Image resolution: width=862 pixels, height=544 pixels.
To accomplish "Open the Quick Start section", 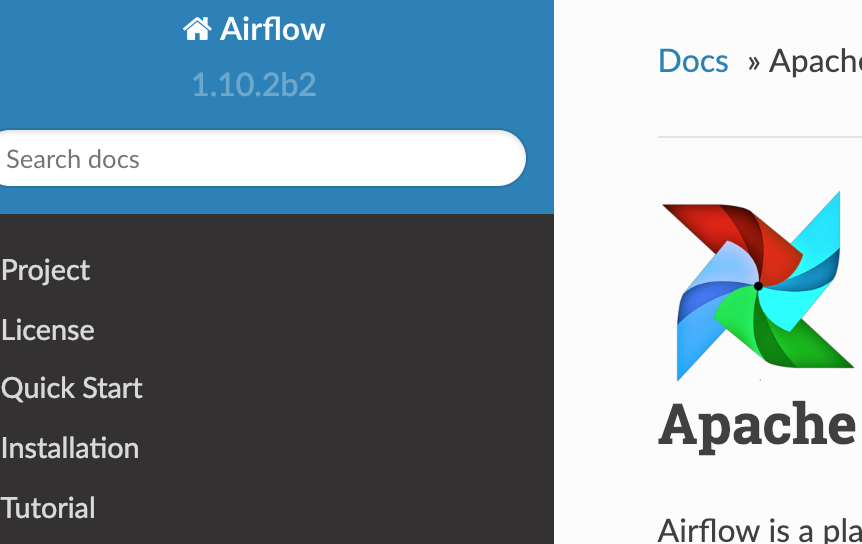I will point(72,388).
